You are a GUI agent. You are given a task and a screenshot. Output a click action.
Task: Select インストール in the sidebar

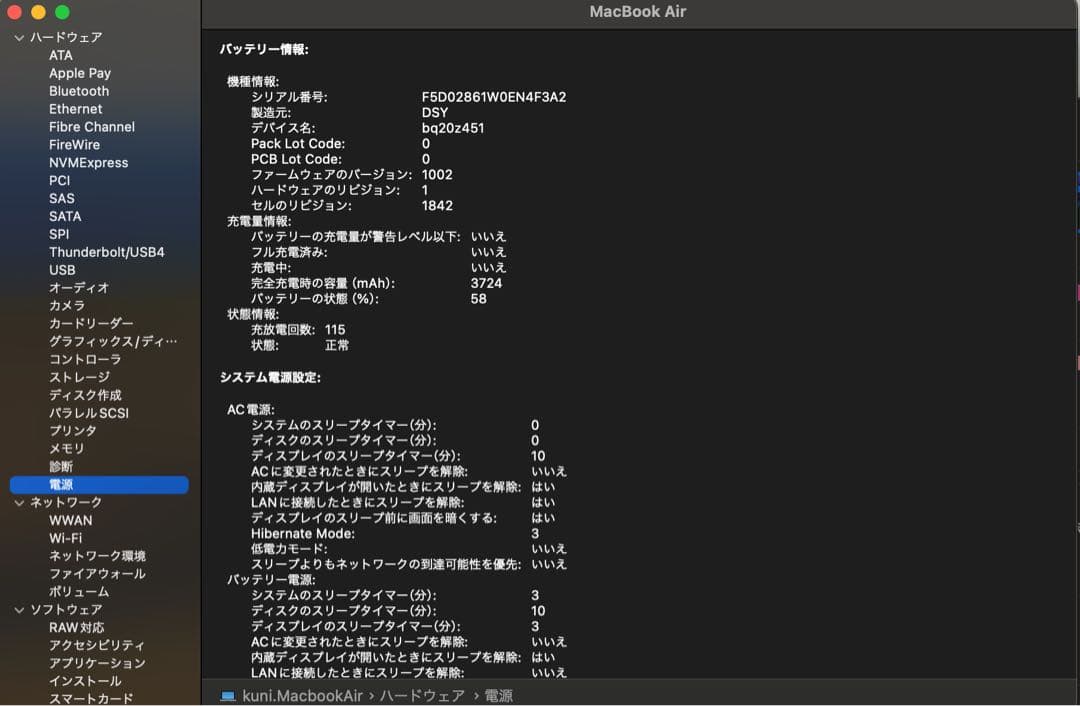85,682
